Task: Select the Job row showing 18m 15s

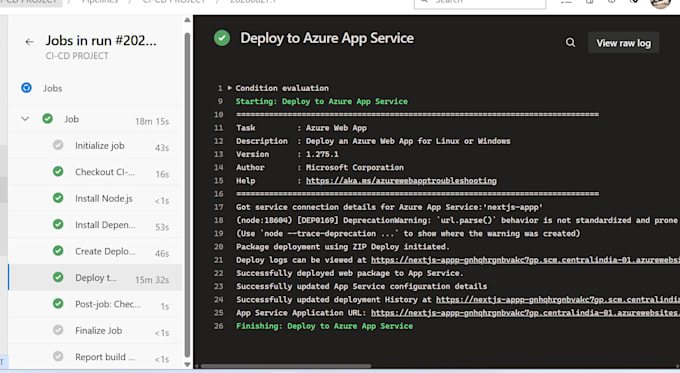Action: click(x=95, y=119)
